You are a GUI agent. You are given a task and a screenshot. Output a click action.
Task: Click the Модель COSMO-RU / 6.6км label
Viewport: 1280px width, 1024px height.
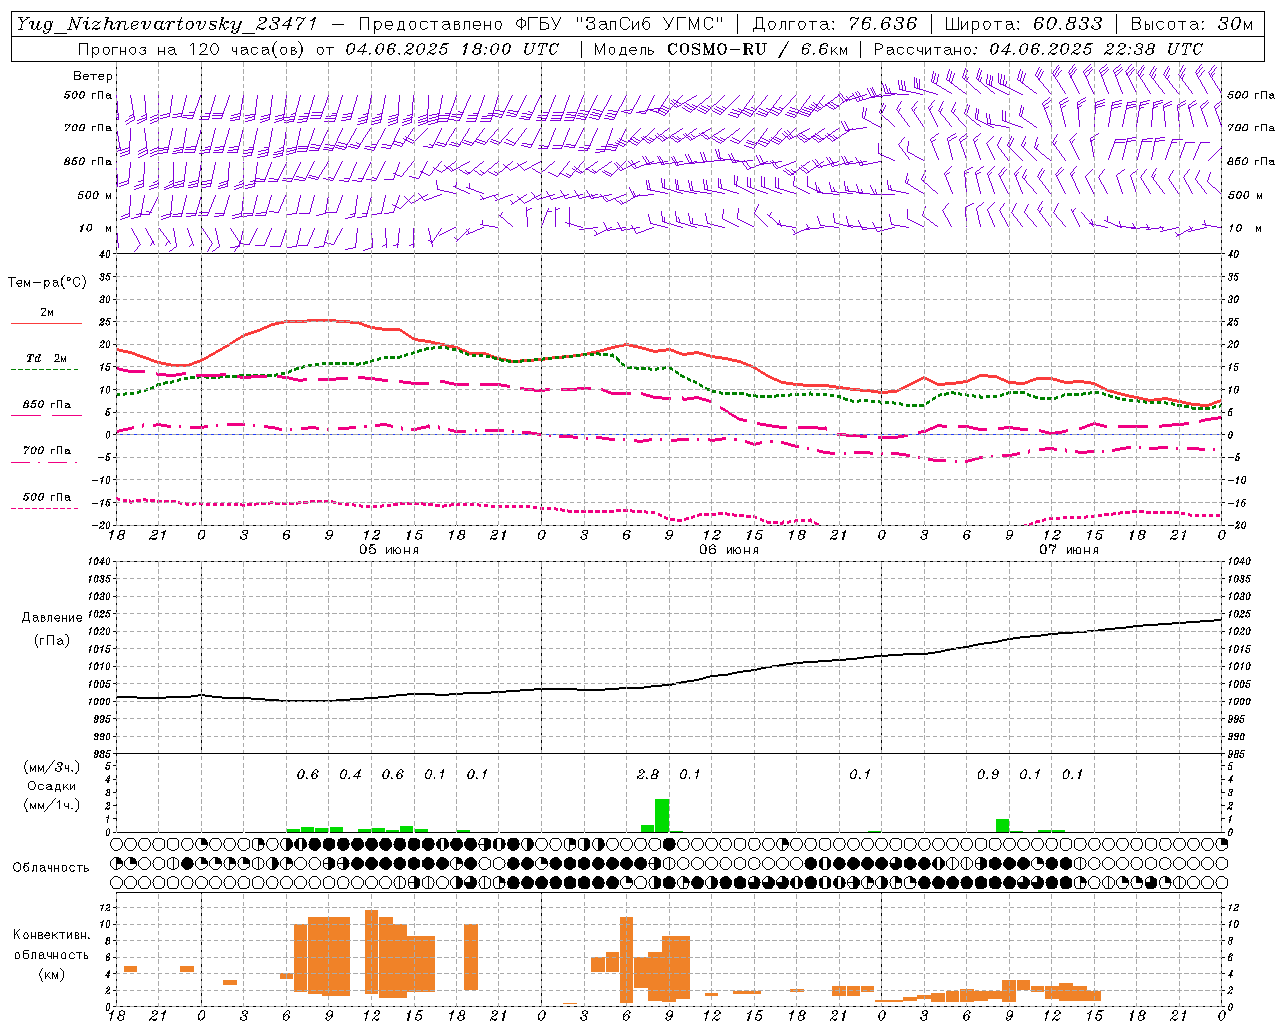pos(721,49)
